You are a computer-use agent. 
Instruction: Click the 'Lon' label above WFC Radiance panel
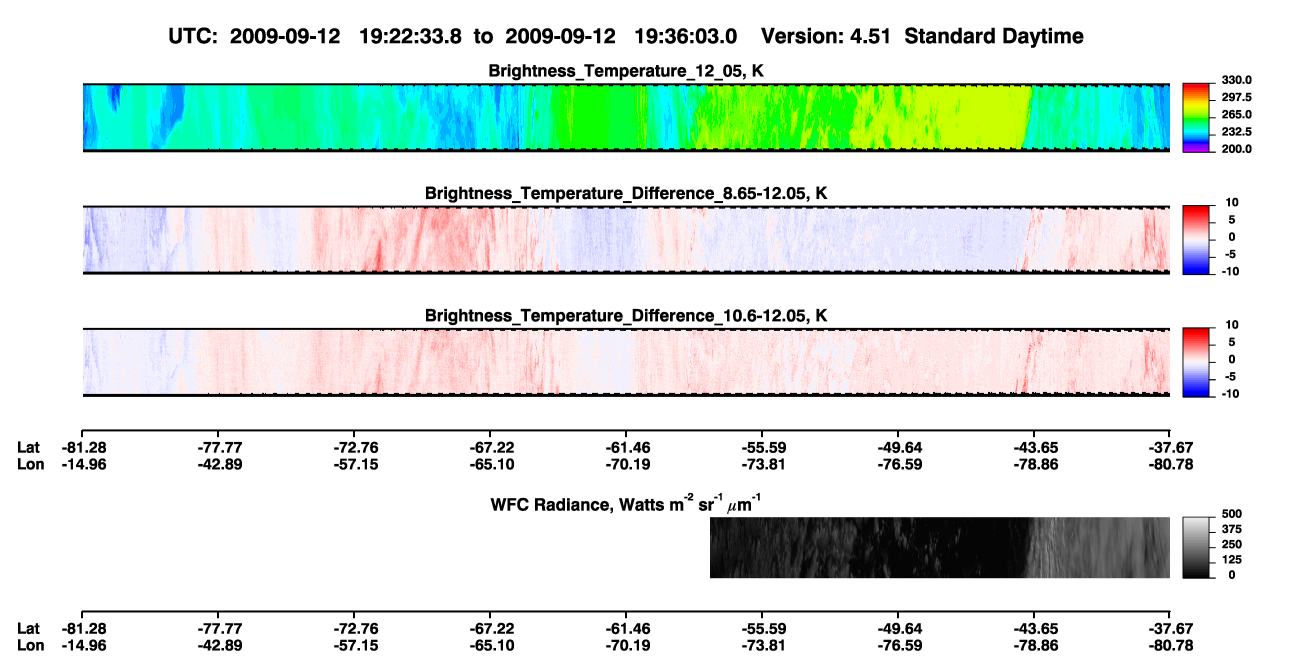coord(30,464)
